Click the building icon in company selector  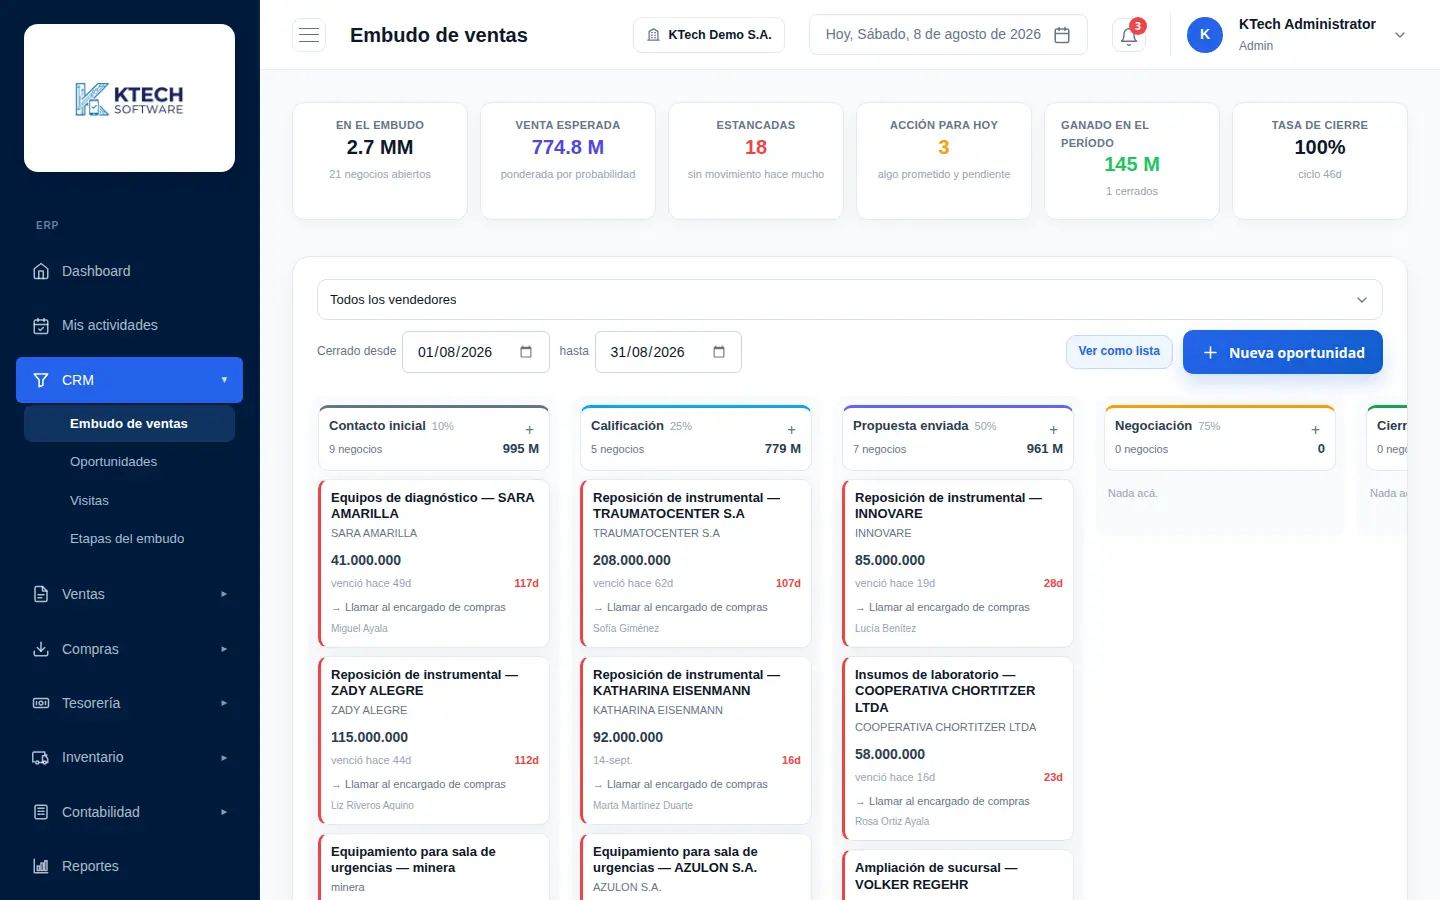(653, 35)
